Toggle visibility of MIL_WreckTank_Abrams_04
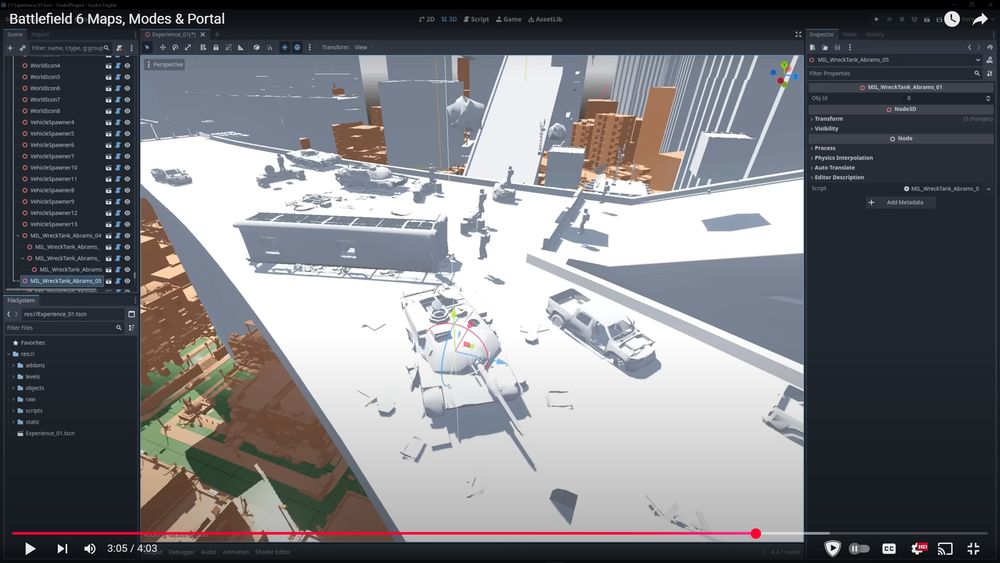Viewport: 1000px width, 563px height. click(128, 236)
